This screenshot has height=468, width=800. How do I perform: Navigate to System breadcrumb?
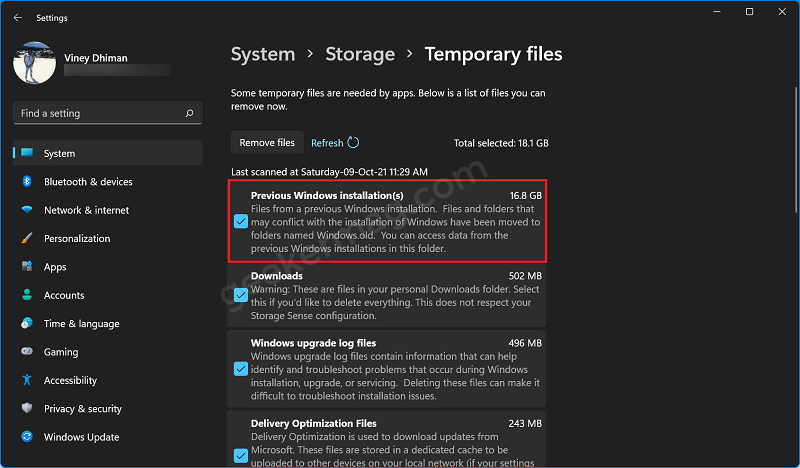tap(263, 54)
